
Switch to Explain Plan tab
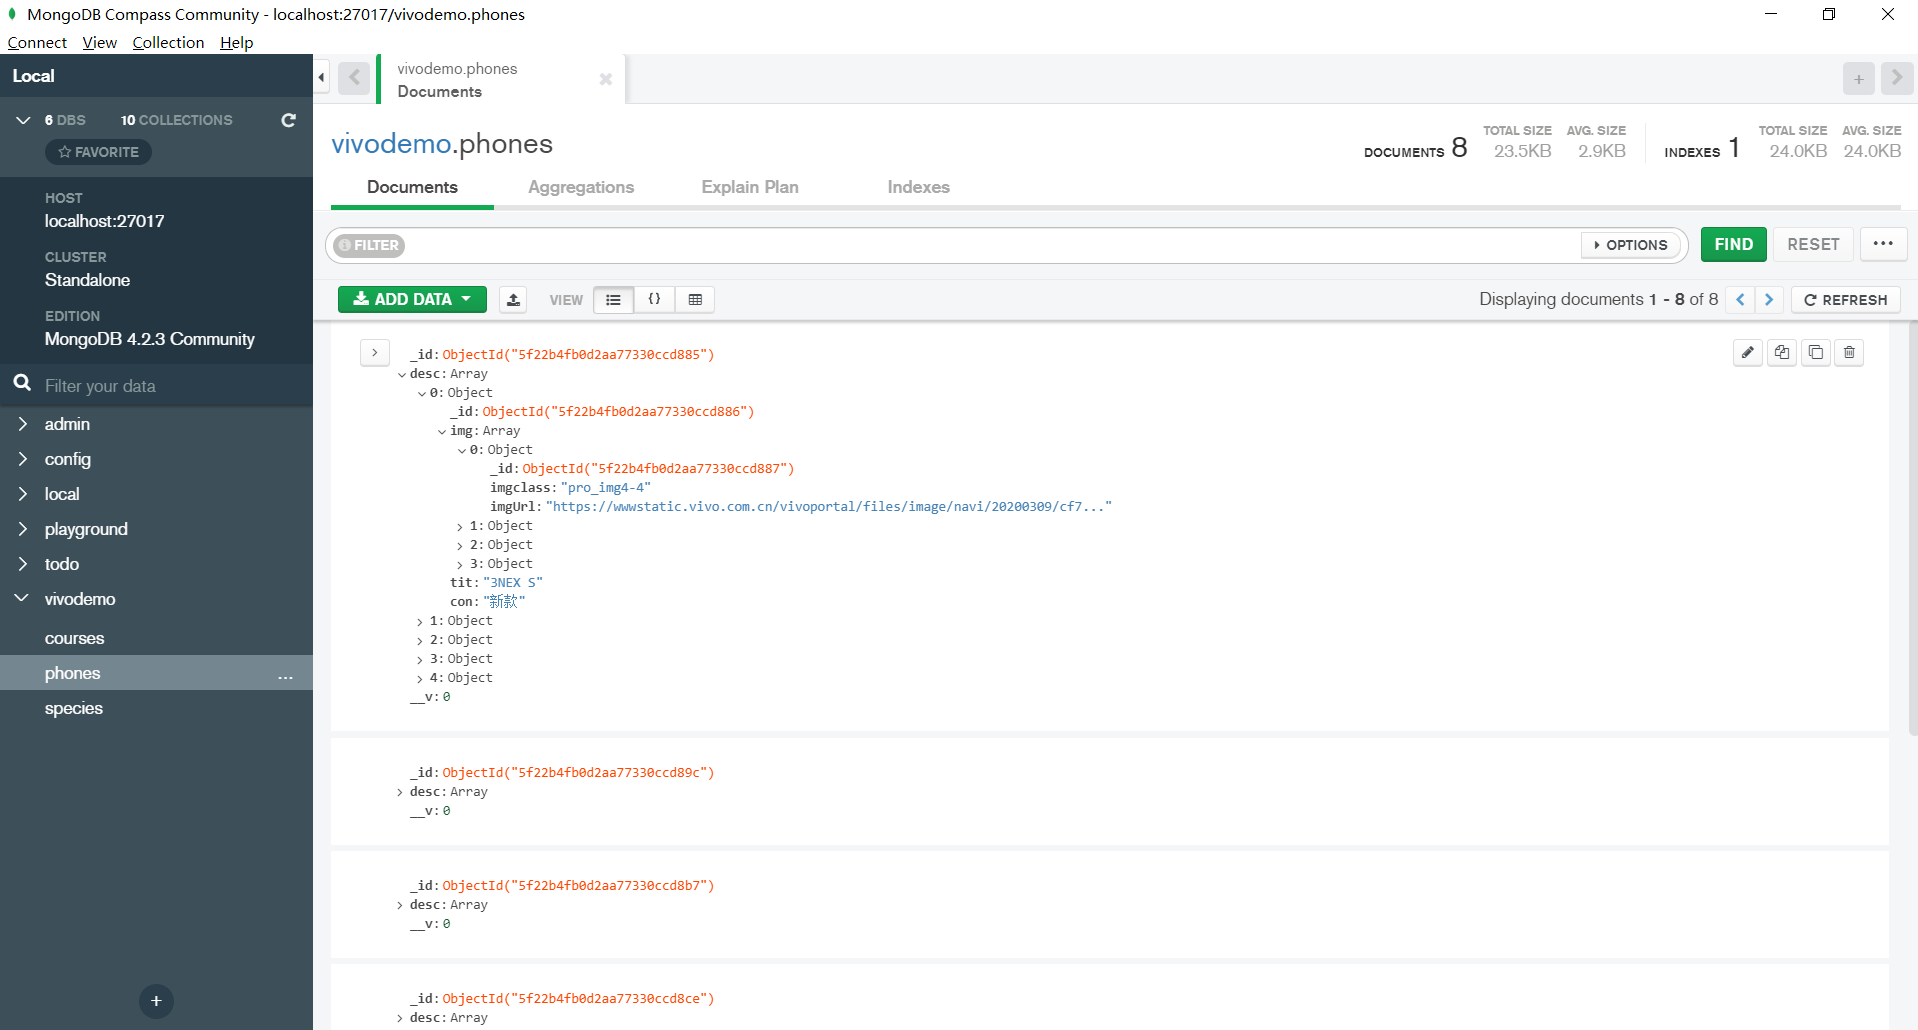click(750, 187)
